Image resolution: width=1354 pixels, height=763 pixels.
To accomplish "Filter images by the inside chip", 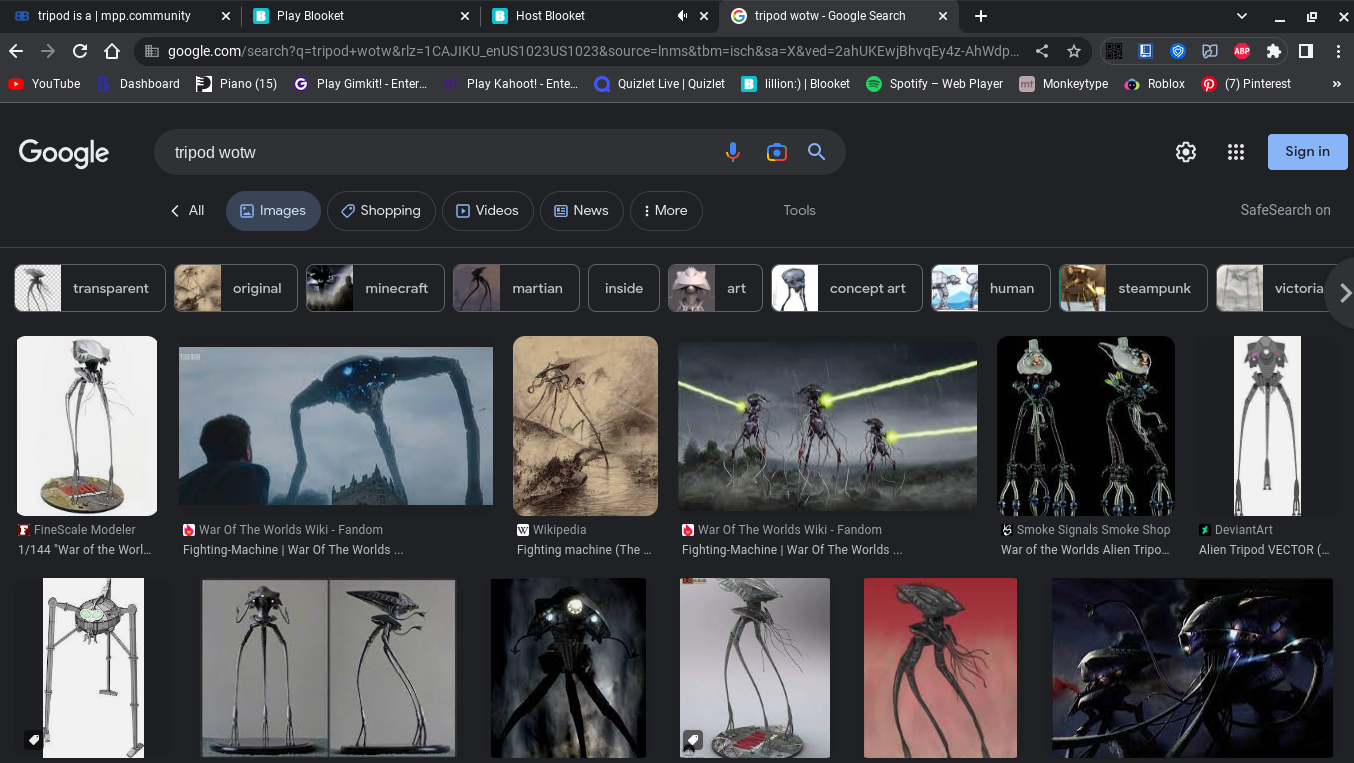I will coord(624,288).
